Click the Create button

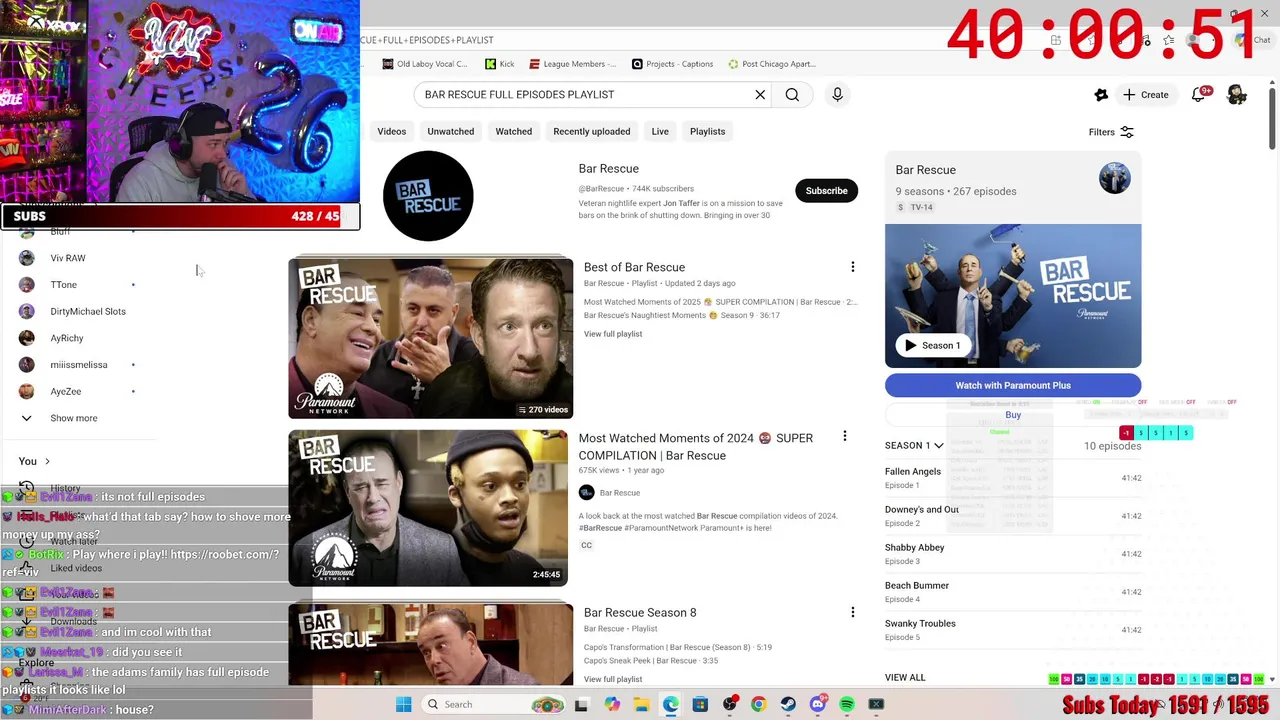(x=1146, y=95)
